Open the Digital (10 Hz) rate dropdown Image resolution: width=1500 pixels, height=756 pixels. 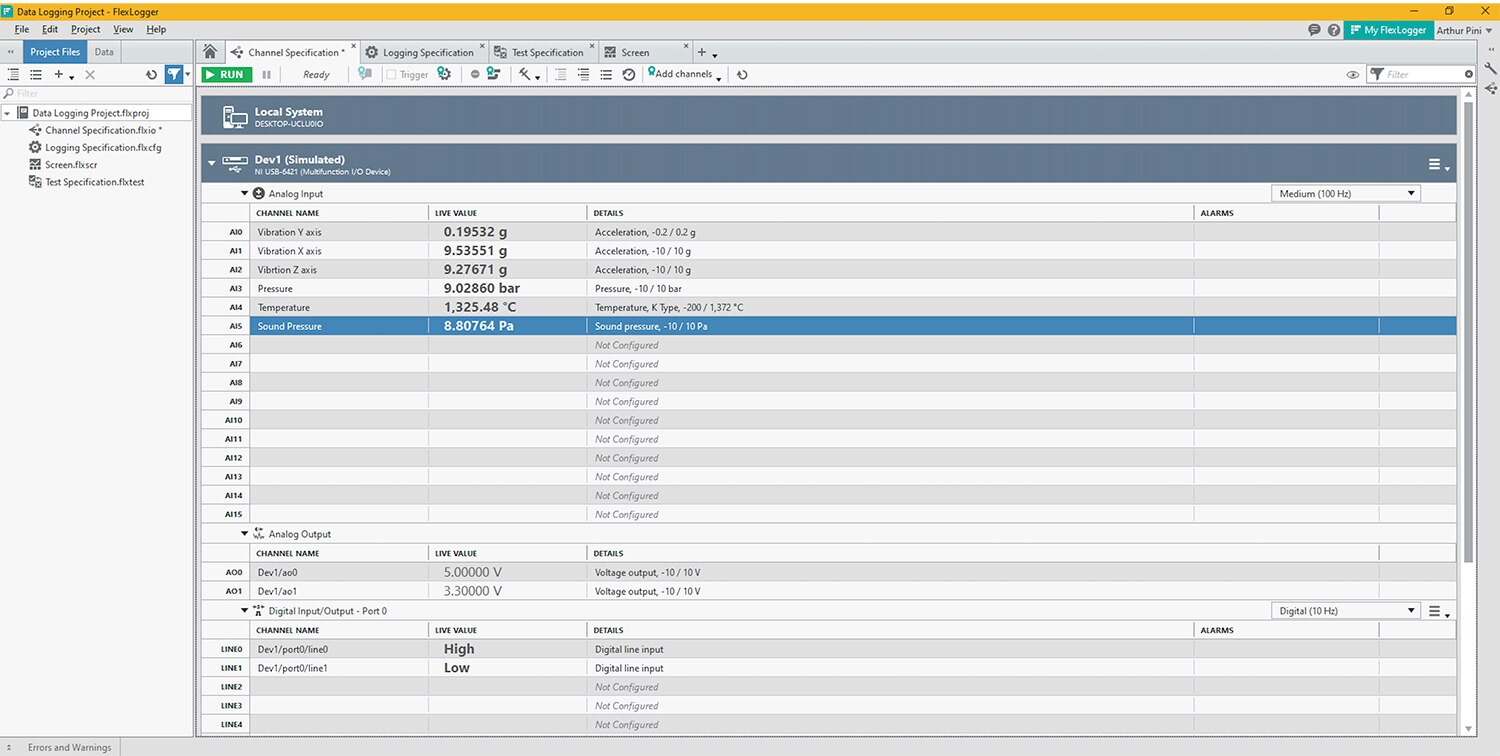click(1346, 611)
